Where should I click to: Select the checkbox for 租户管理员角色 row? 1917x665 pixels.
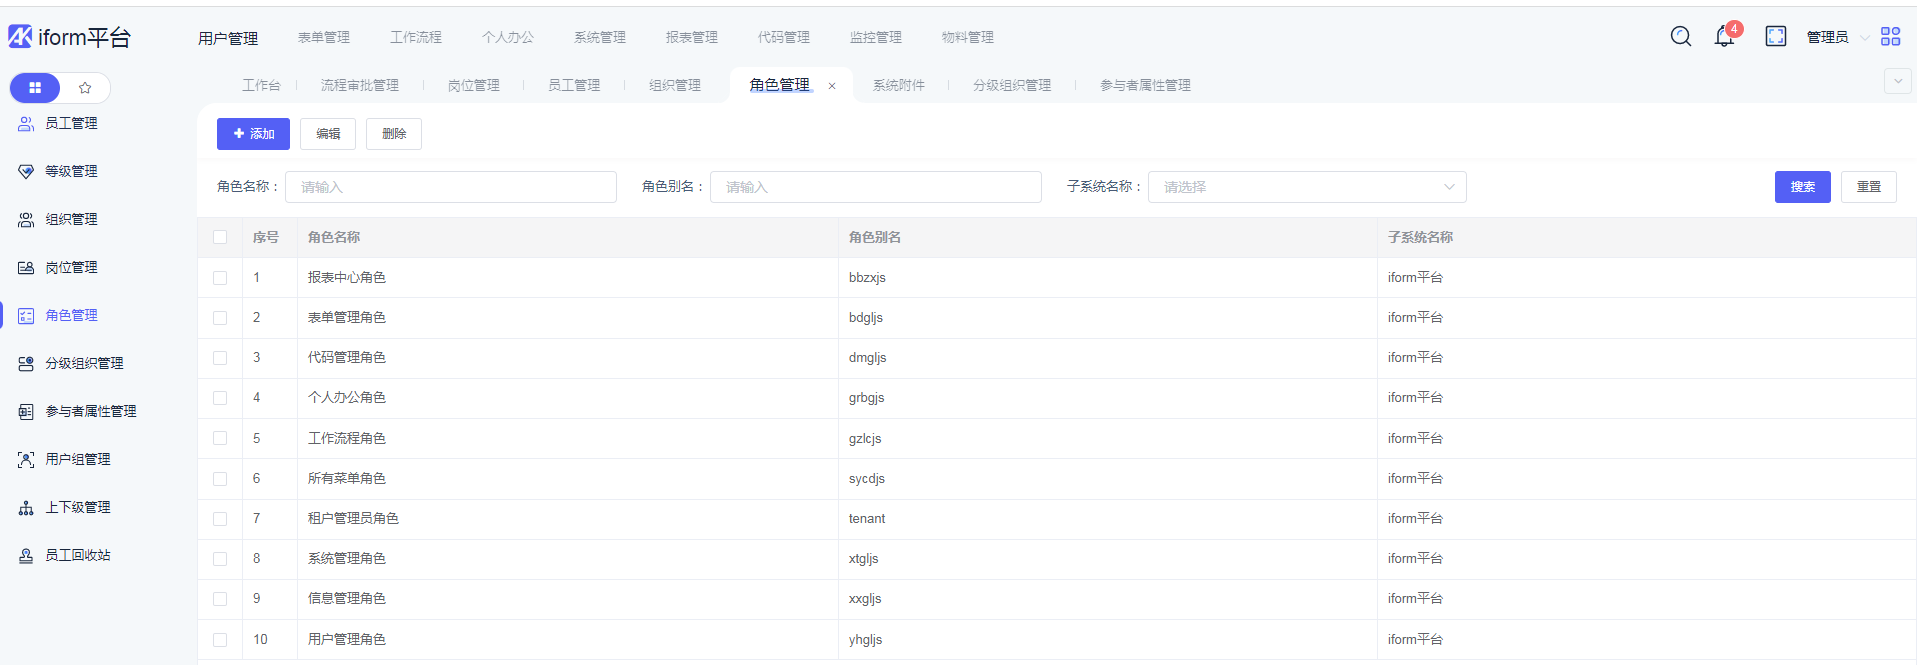(x=220, y=519)
